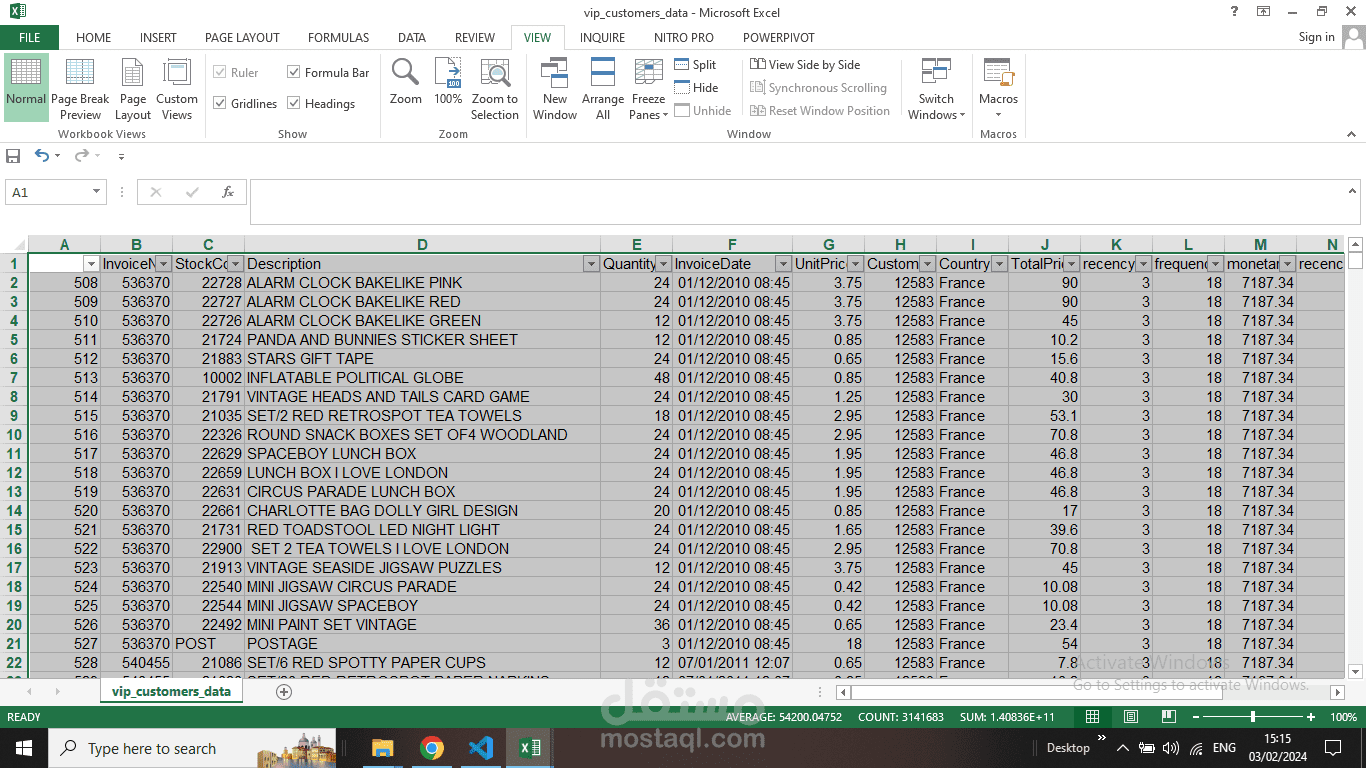Uncheck the Formula Bar checkbox

(x=294, y=73)
